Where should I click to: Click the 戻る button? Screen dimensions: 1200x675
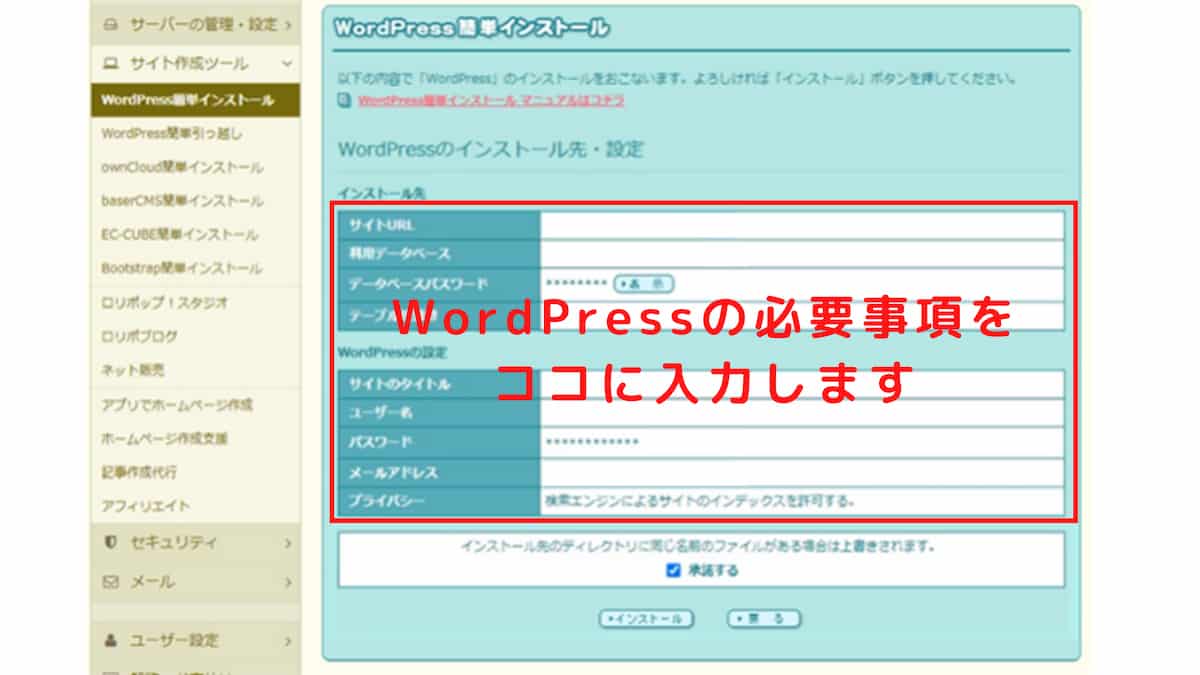tap(764, 619)
